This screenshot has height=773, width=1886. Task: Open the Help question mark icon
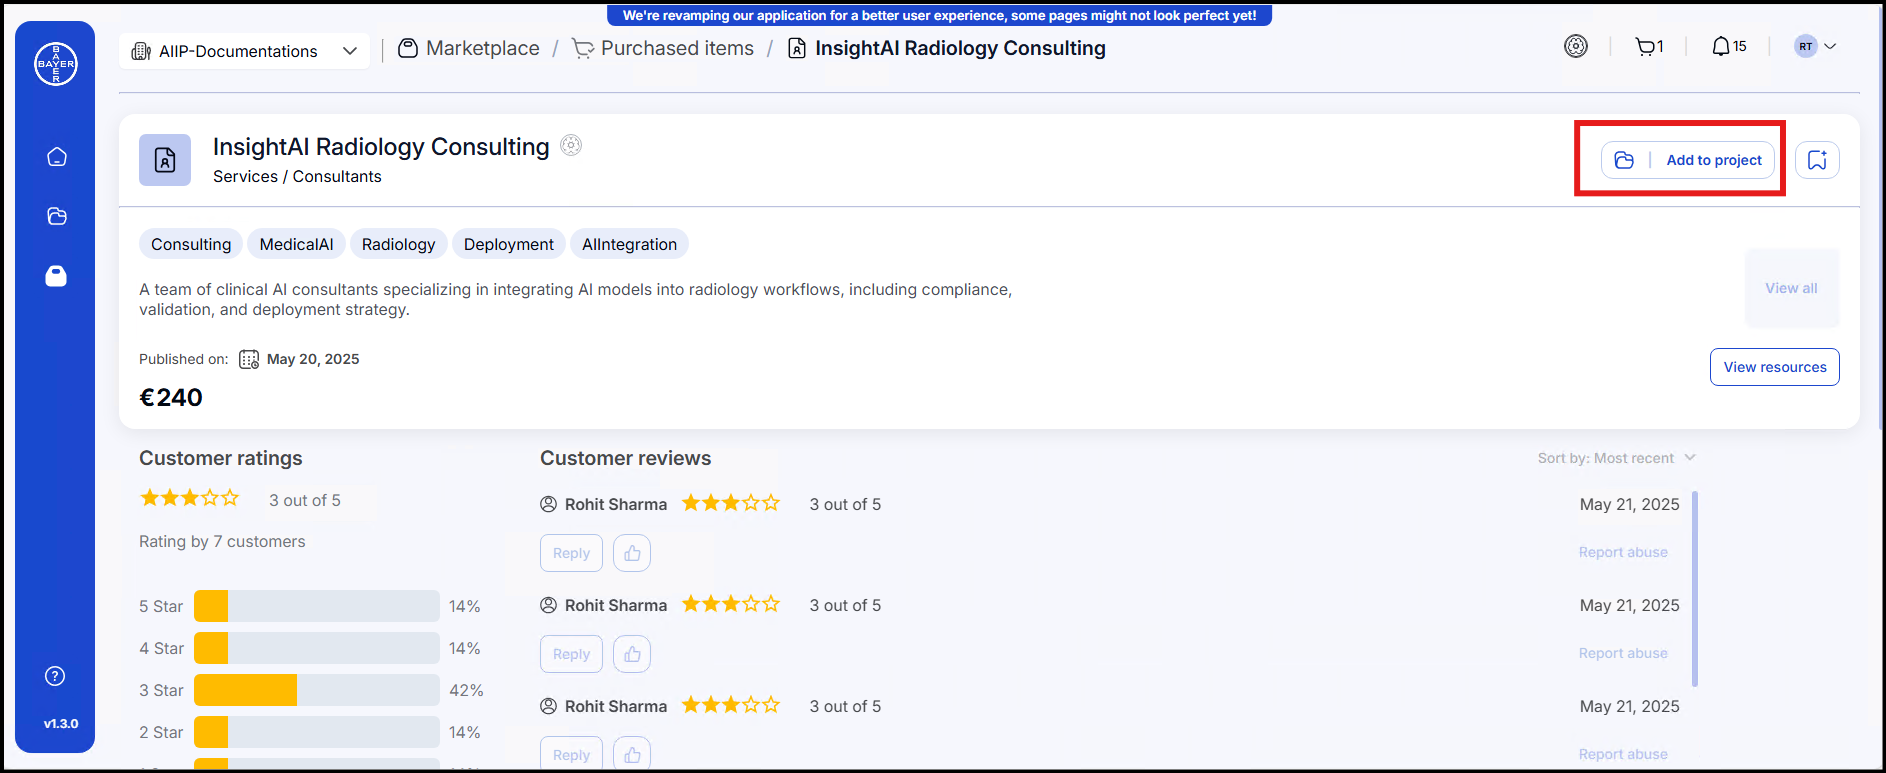55,676
